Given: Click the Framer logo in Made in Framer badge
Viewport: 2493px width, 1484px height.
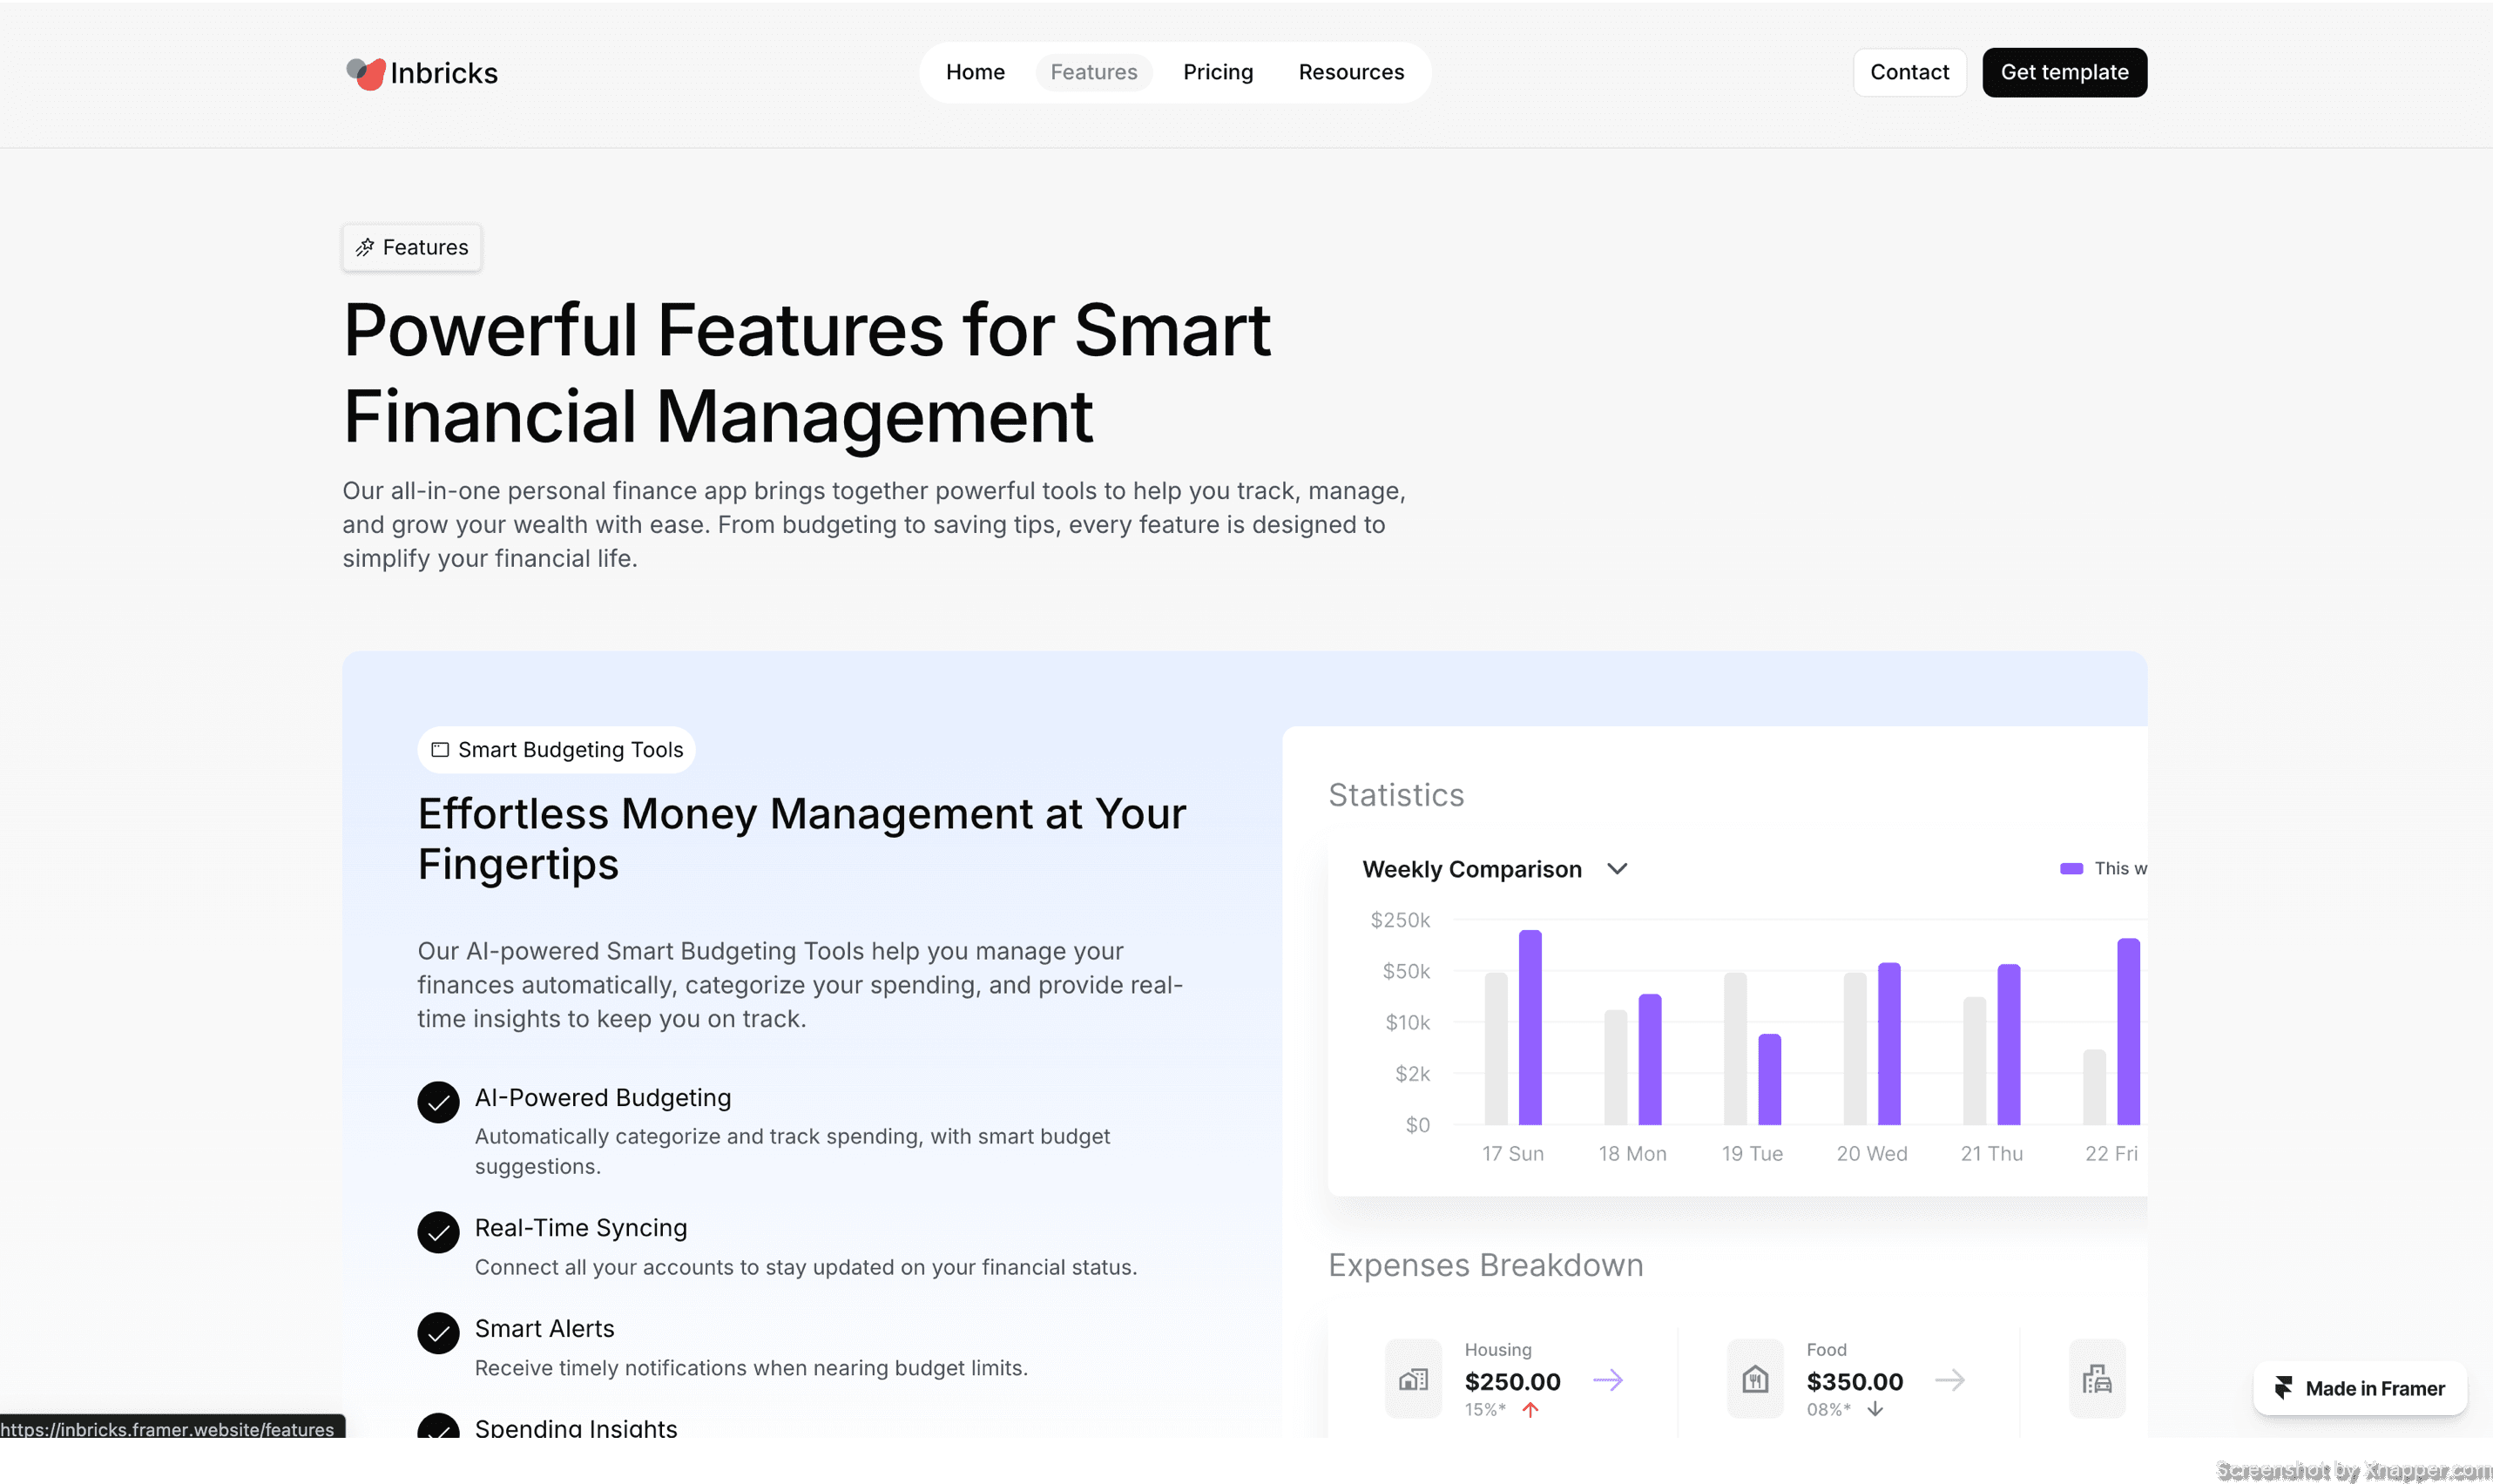Looking at the screenshot, I should [x=2284, y=1388].
